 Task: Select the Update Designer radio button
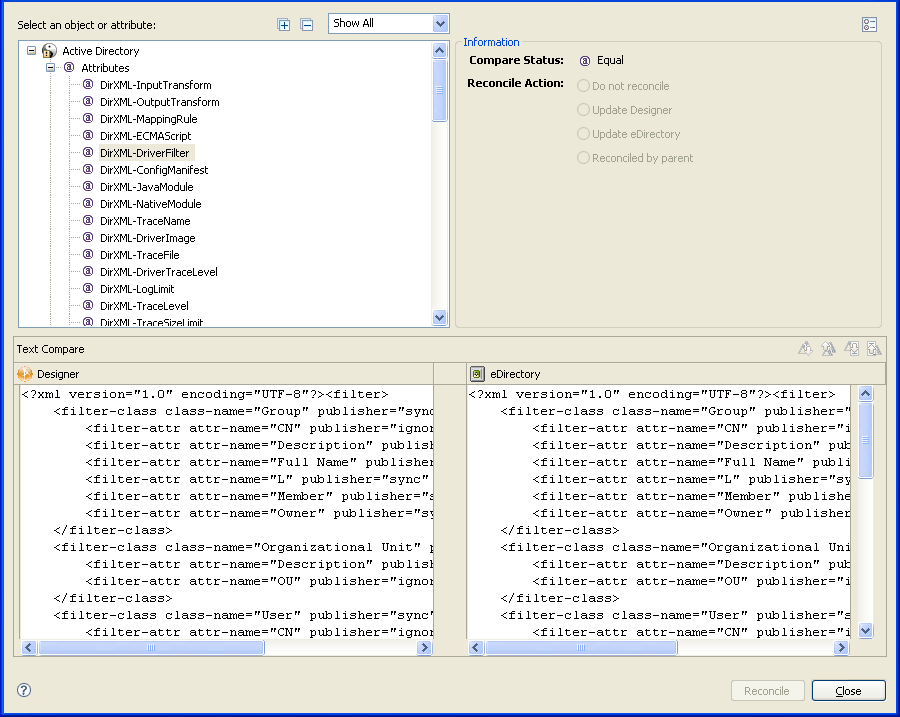coord(583,110)
